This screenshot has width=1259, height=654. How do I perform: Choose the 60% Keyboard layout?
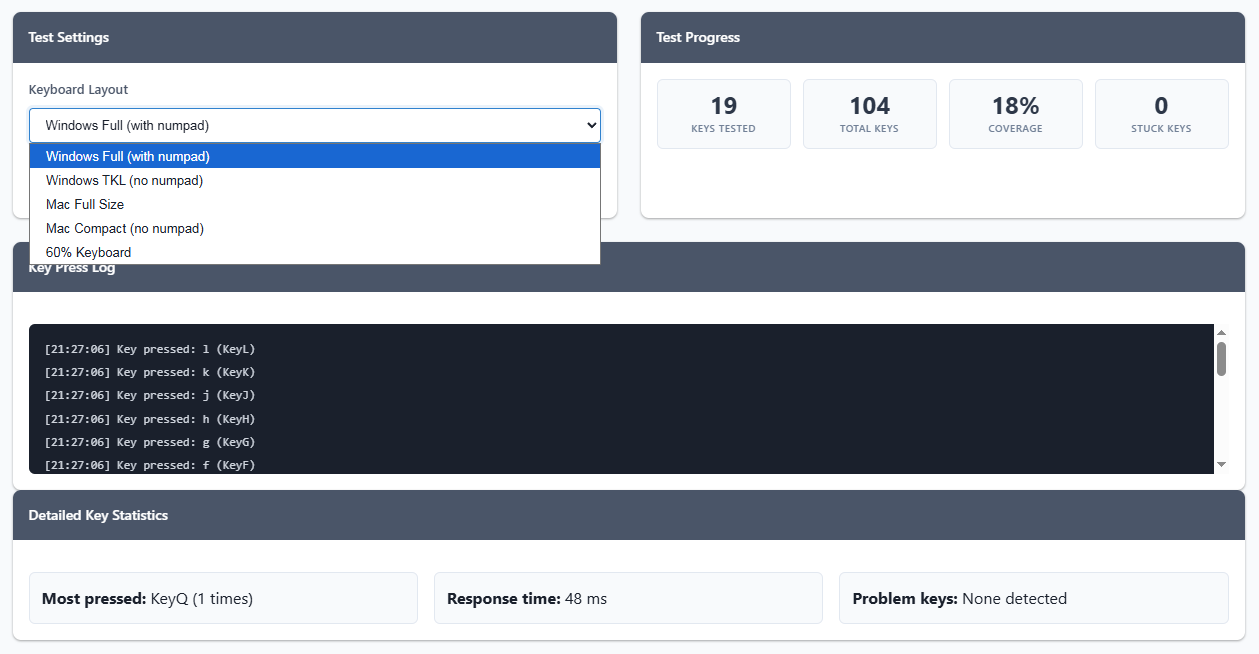88,252
